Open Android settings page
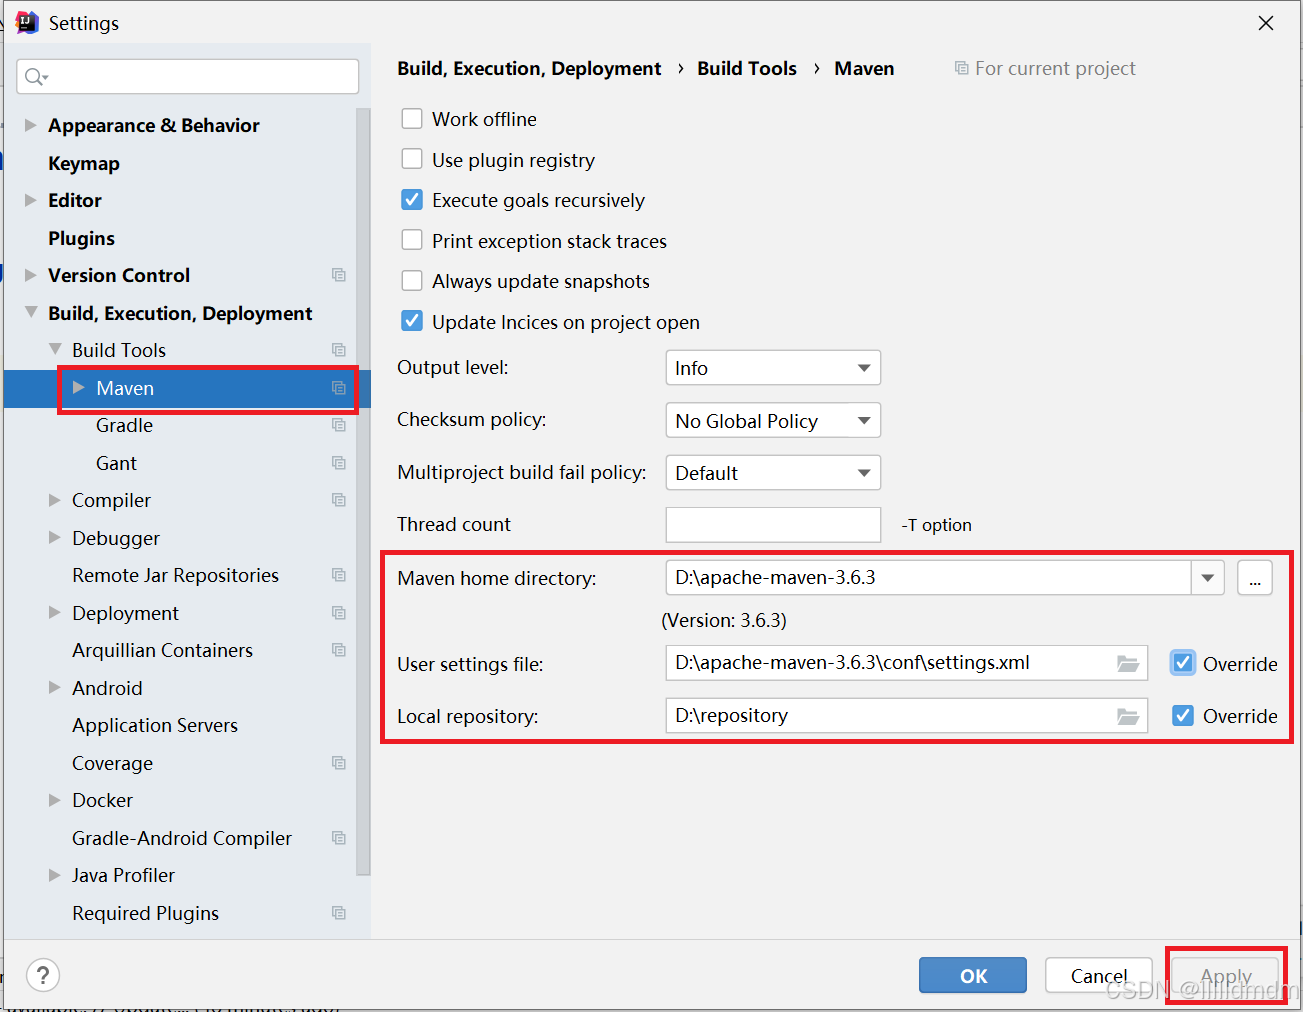1303x1012 pixels. pyautogui.click(x=107, y=688)
